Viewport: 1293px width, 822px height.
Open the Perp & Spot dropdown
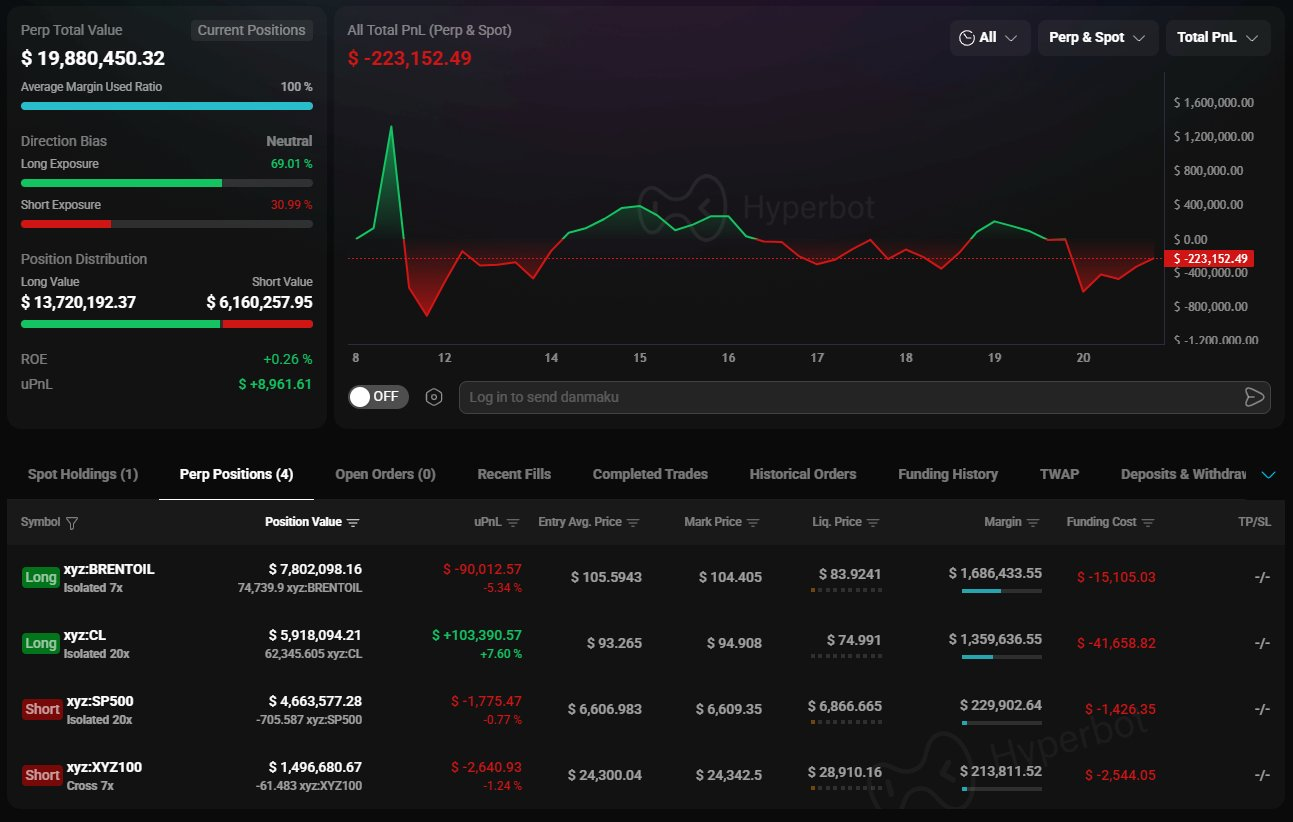click(x=1097, y=38)
